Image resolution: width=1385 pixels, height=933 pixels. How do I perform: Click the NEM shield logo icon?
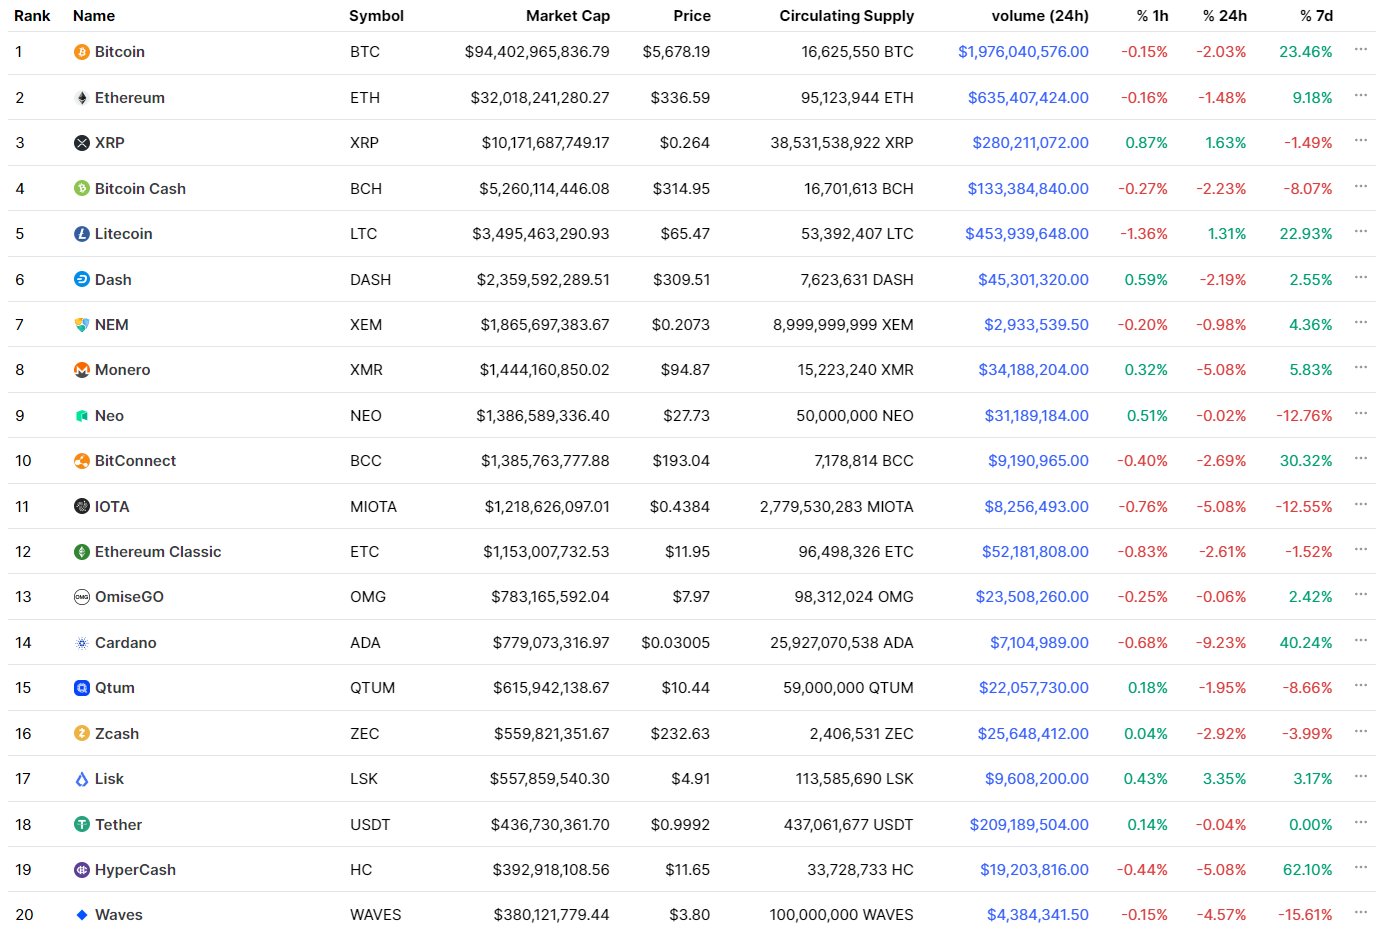point(82,325)
